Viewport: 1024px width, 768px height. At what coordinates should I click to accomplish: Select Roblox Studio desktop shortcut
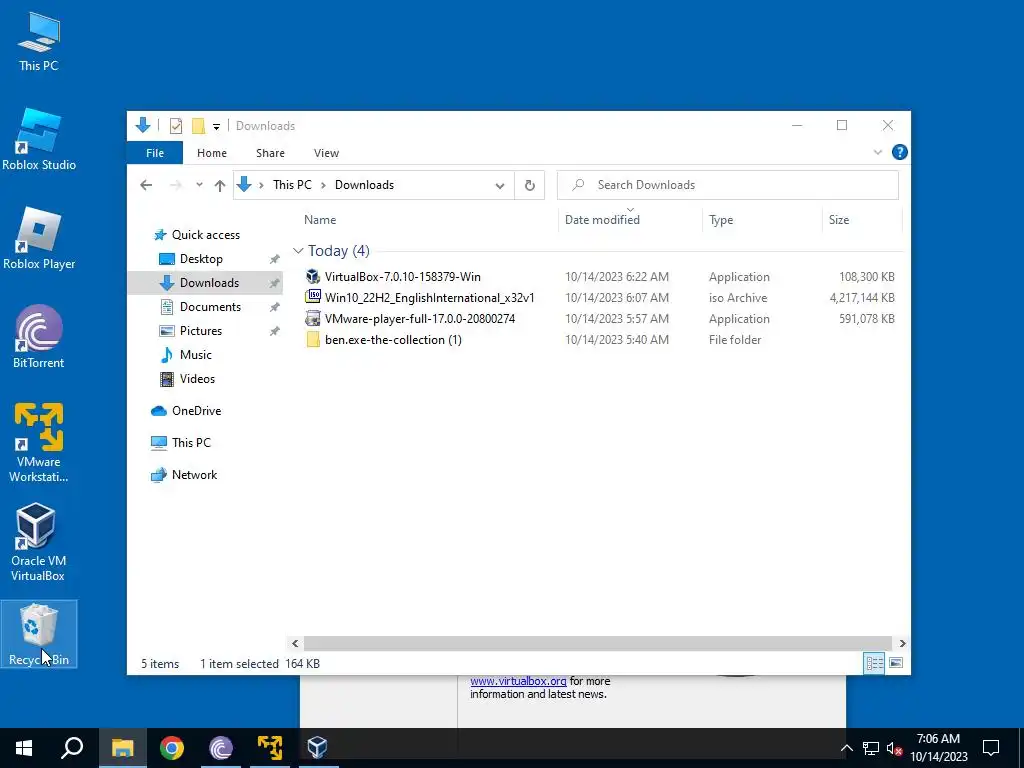click(x=39, y=140)
